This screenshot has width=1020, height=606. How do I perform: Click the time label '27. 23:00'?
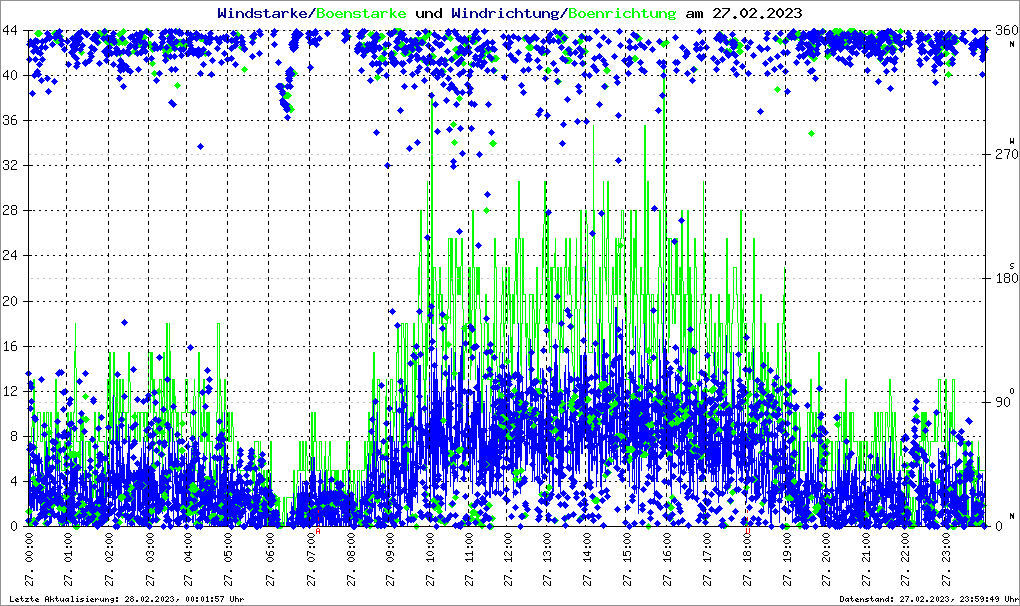tap(946, 560)
